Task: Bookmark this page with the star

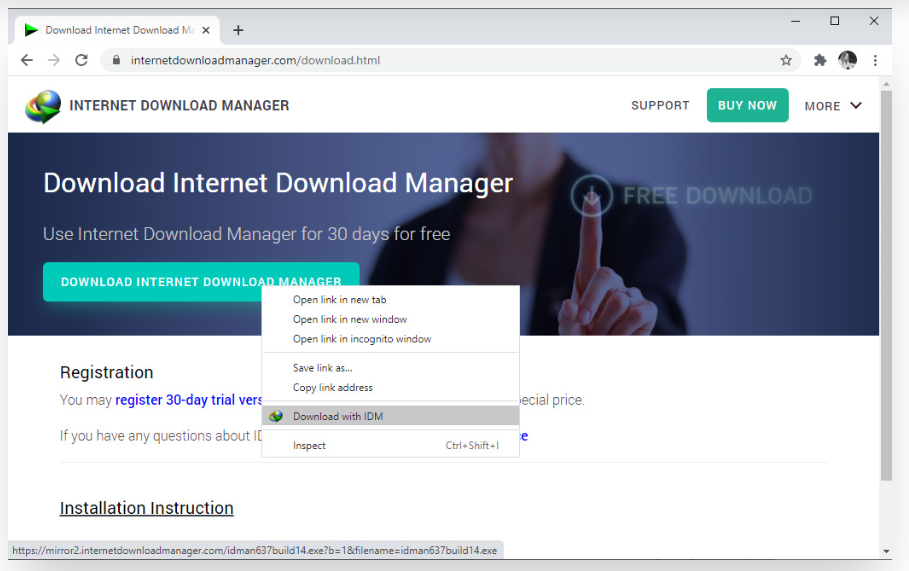Action: coord(786,60)
